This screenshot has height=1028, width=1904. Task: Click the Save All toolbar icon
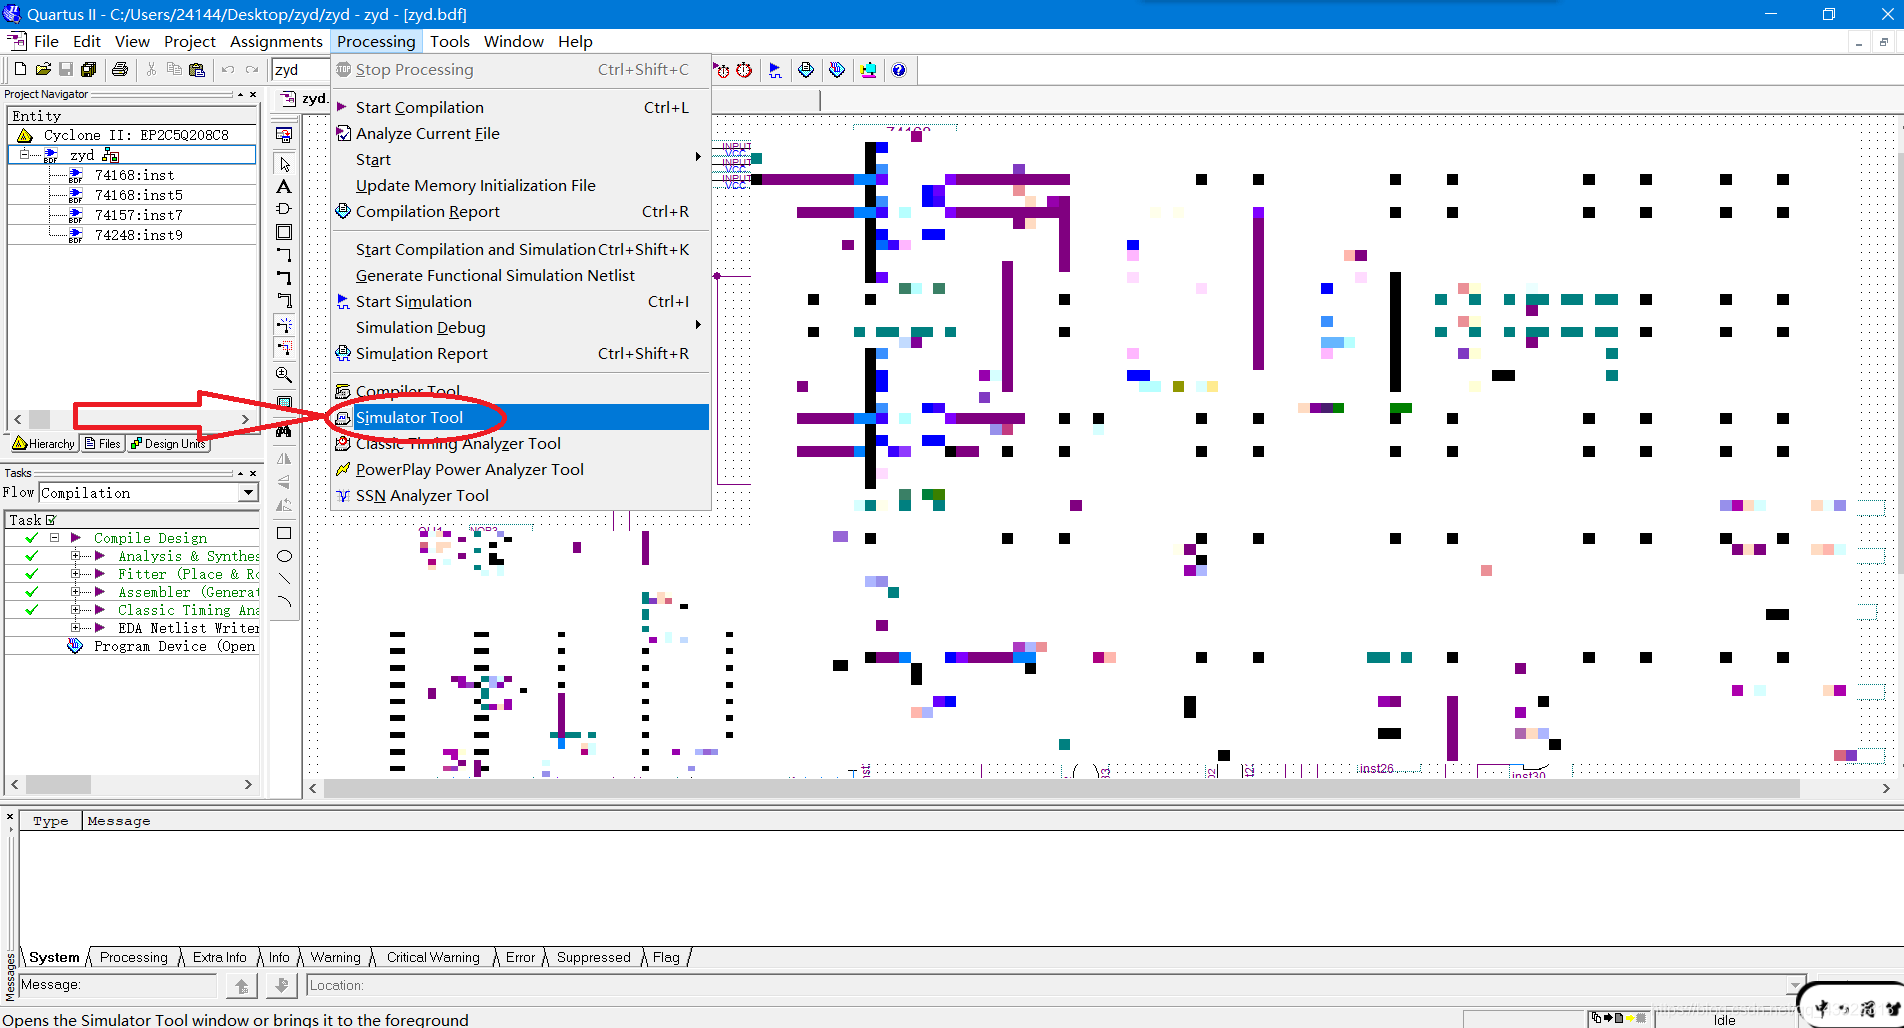coord(88,69)
